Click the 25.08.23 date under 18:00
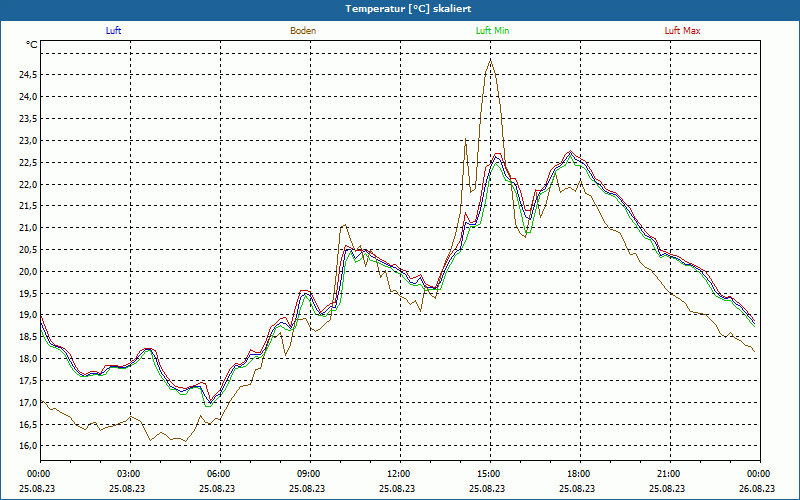 578,488
